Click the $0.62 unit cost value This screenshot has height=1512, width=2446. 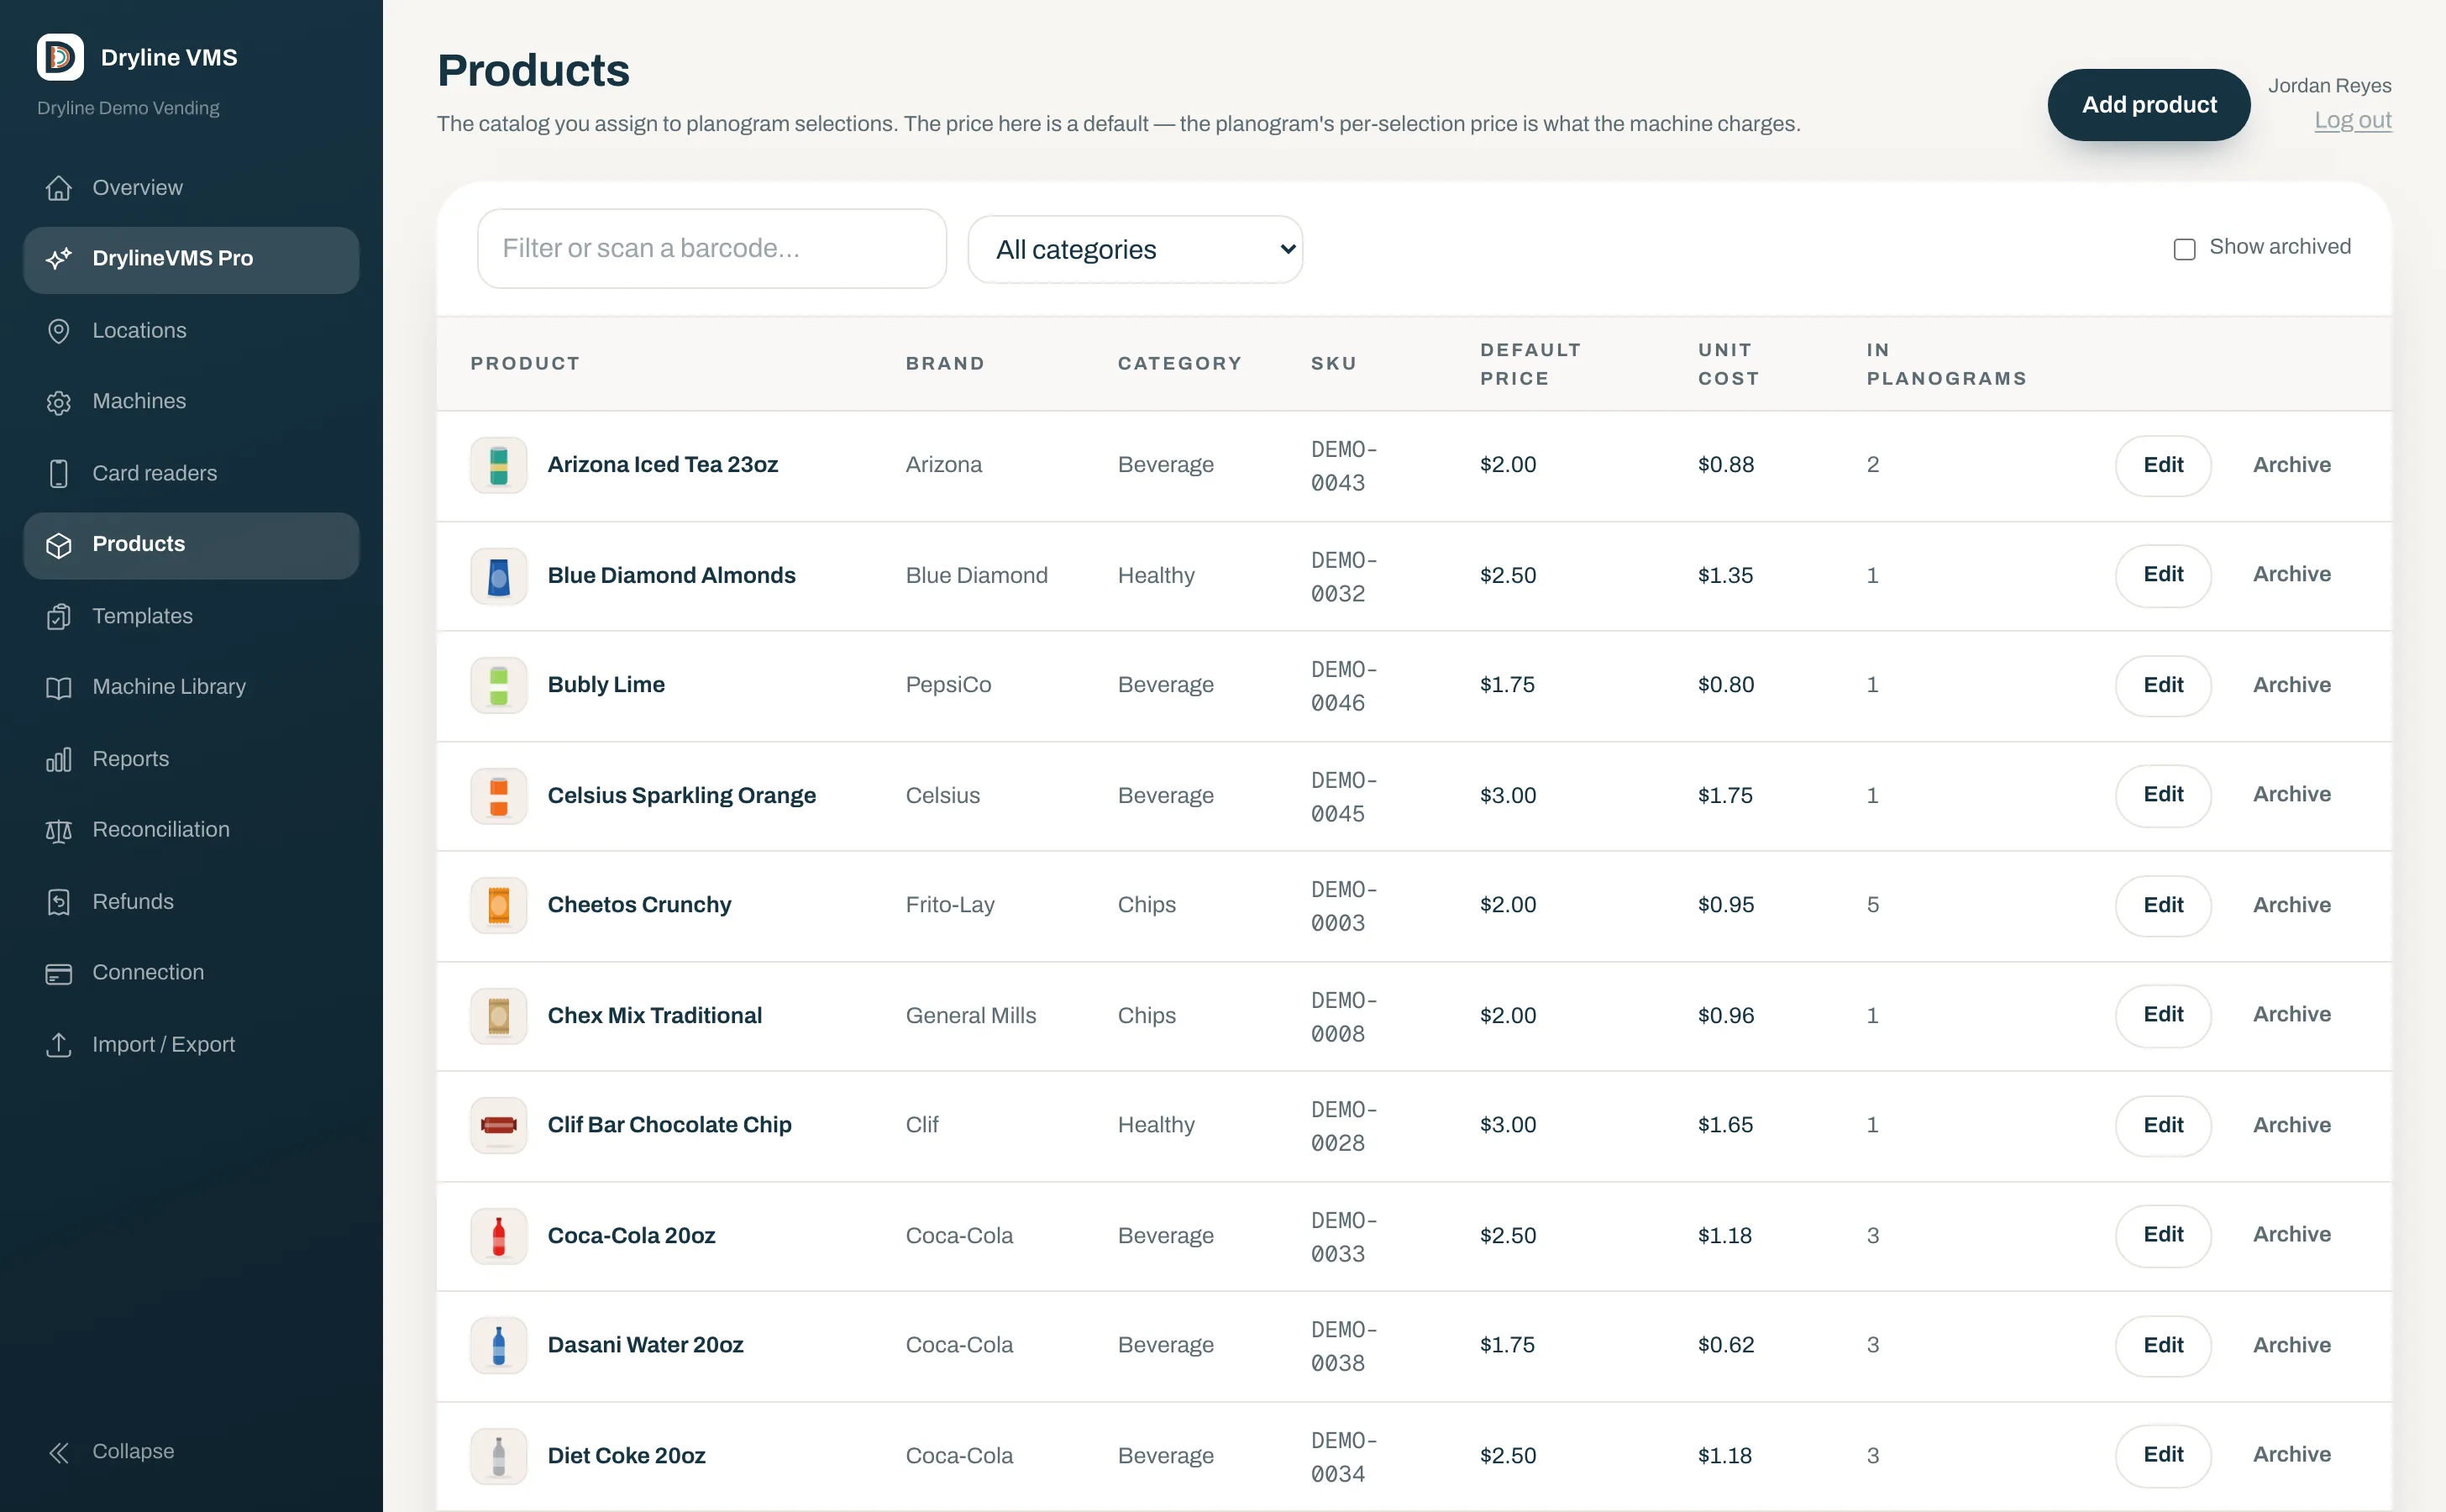click(x=1726, y=1345)
